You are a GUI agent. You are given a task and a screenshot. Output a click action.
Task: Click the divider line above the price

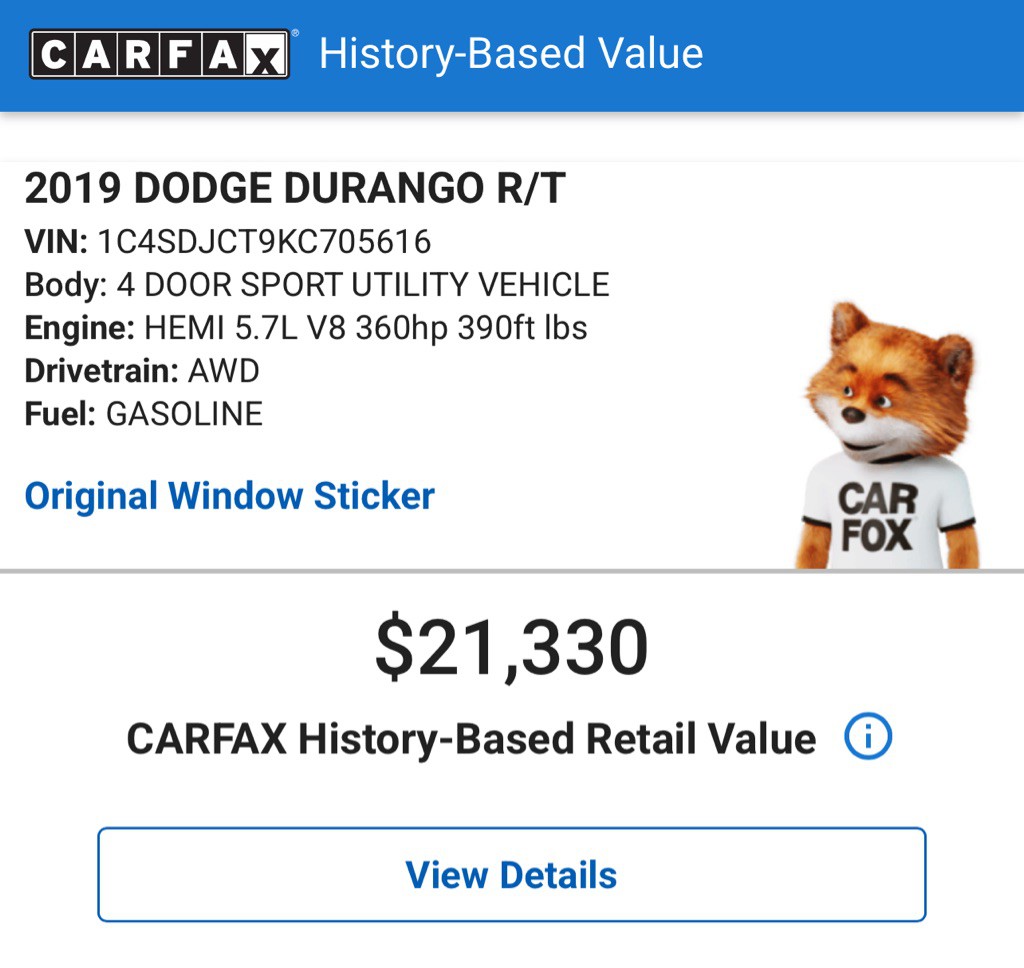pyautogui.click(x=512, y=572)
